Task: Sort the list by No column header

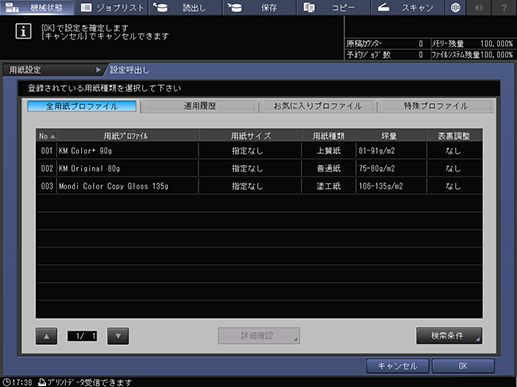Action: tap(47, 136)
